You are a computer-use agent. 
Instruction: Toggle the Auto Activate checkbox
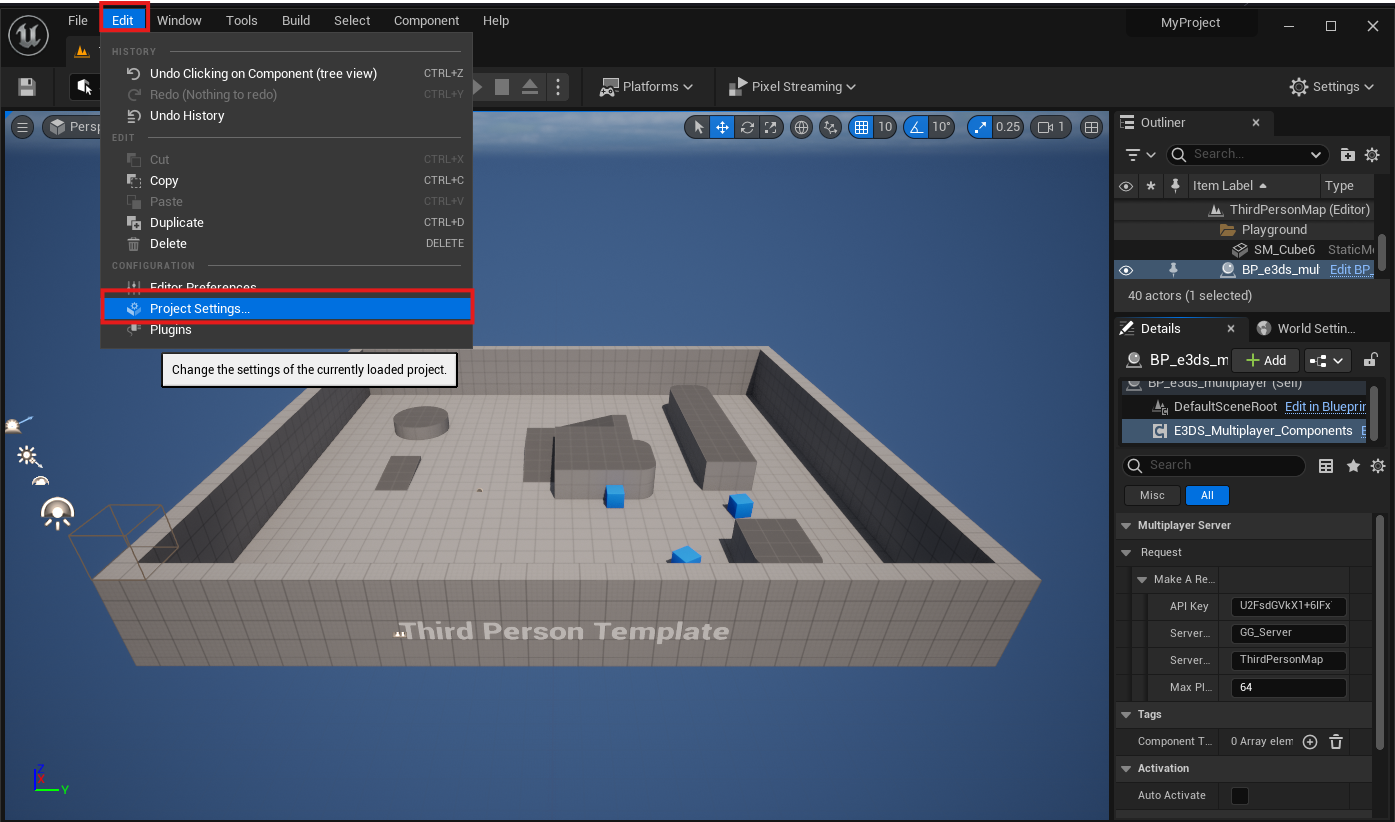click(x=1240, y=795)
